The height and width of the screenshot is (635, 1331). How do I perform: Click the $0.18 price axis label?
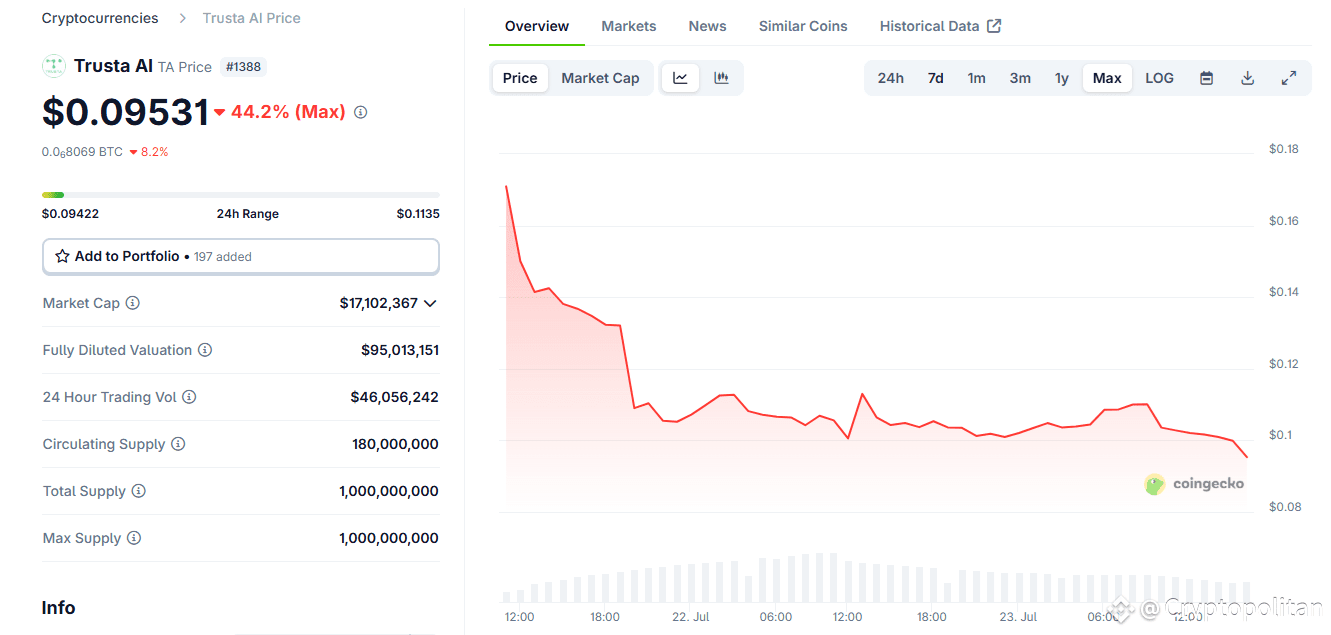click(1284, 149)
